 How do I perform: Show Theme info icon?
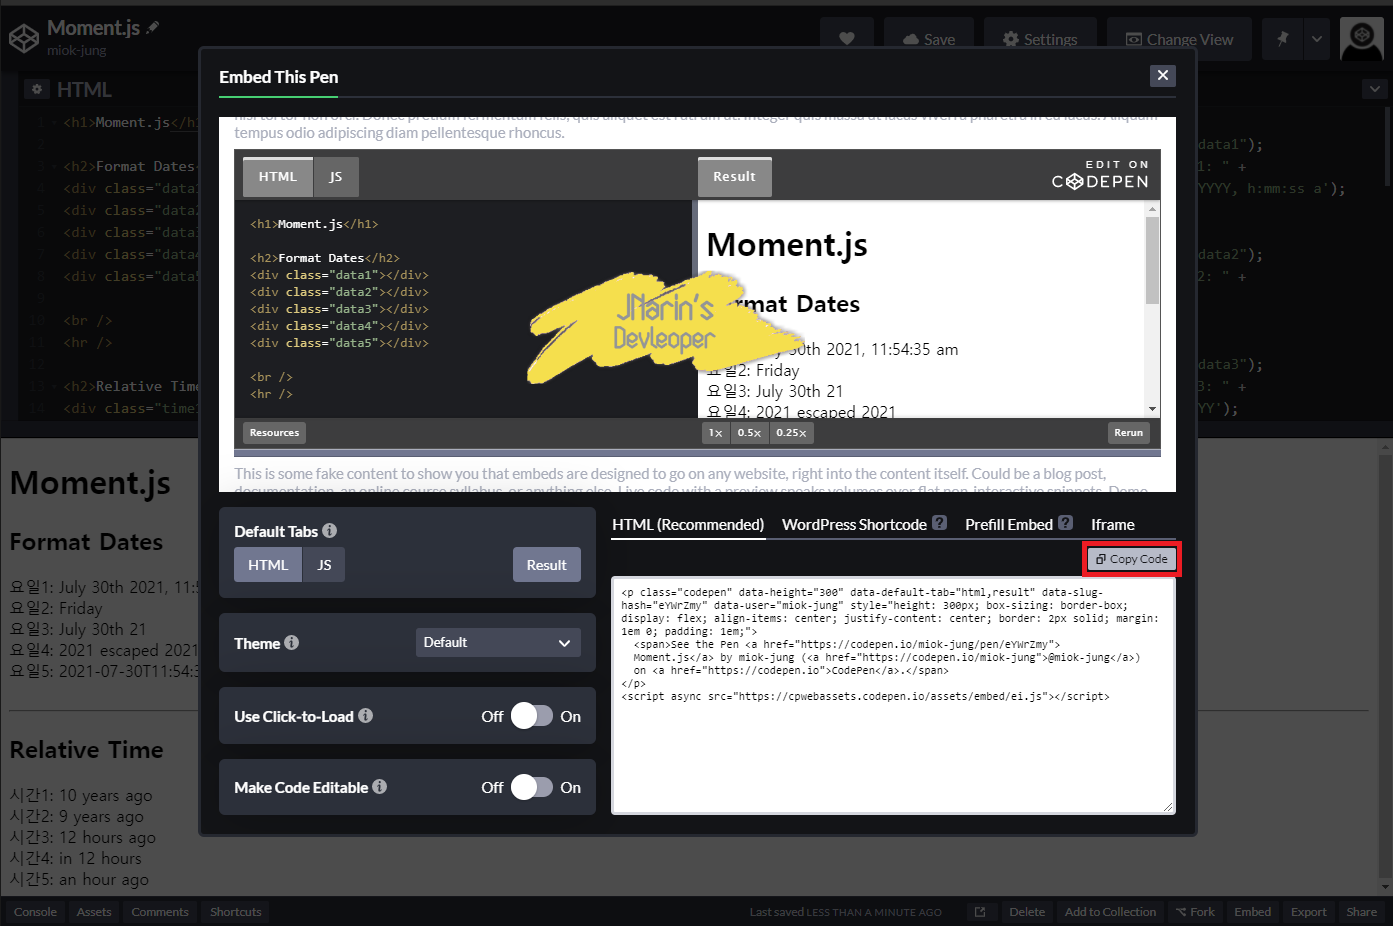[x=291, y=643]
